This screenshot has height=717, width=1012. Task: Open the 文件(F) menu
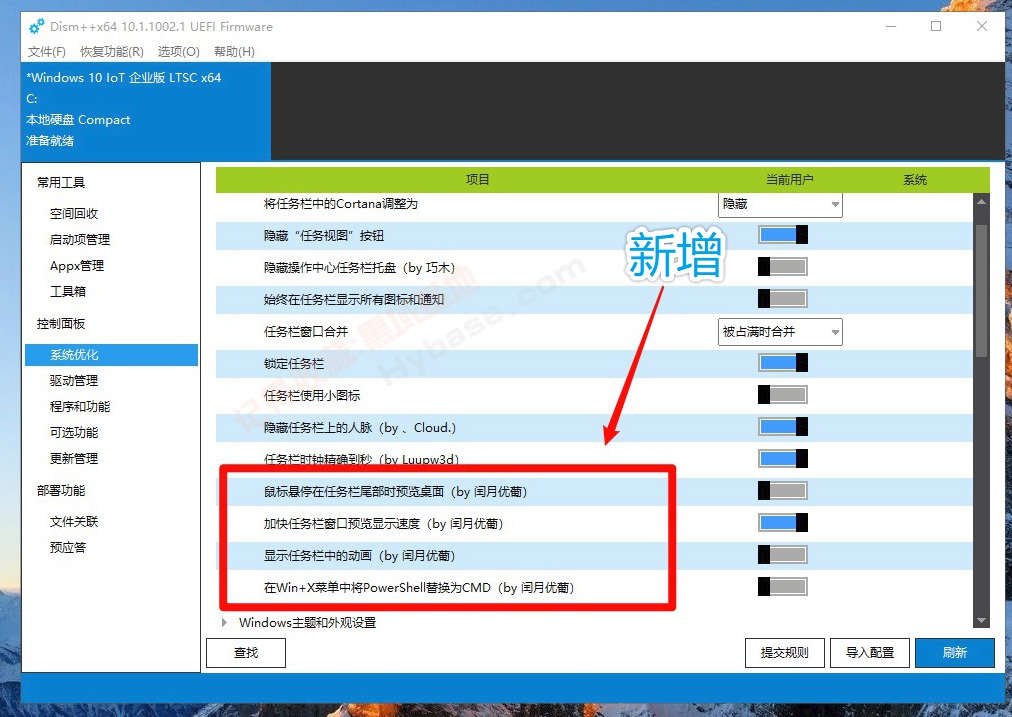[46, 52]
